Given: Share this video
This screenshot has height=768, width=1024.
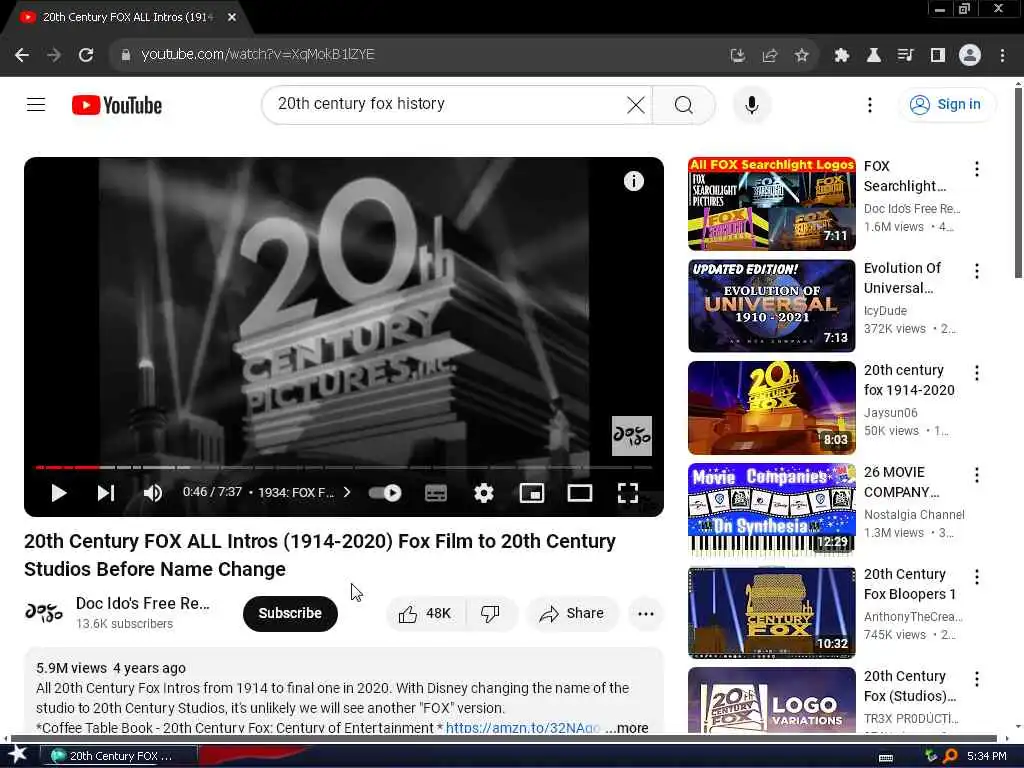Looking at the screenshot, I should (x=571, y=613).
